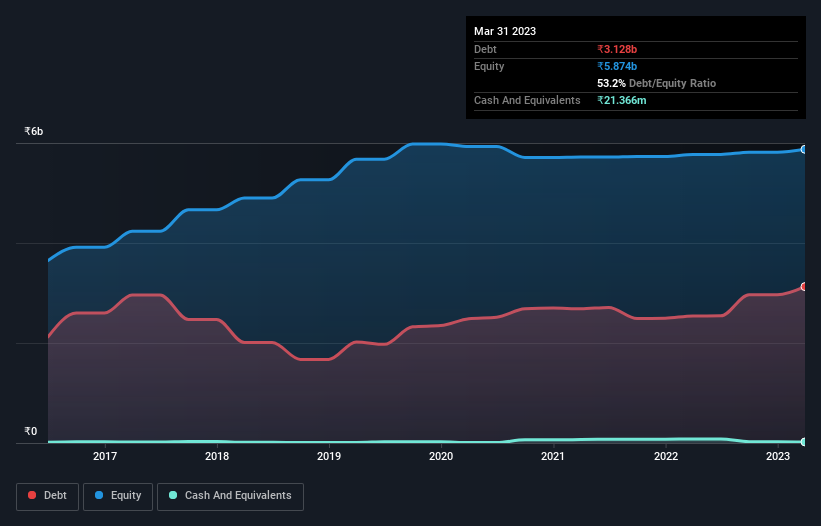Click the Equity row label in tooltip
The width and height of the screenshot is (821, 526).
pyautogui.click(x=489, y=66)
